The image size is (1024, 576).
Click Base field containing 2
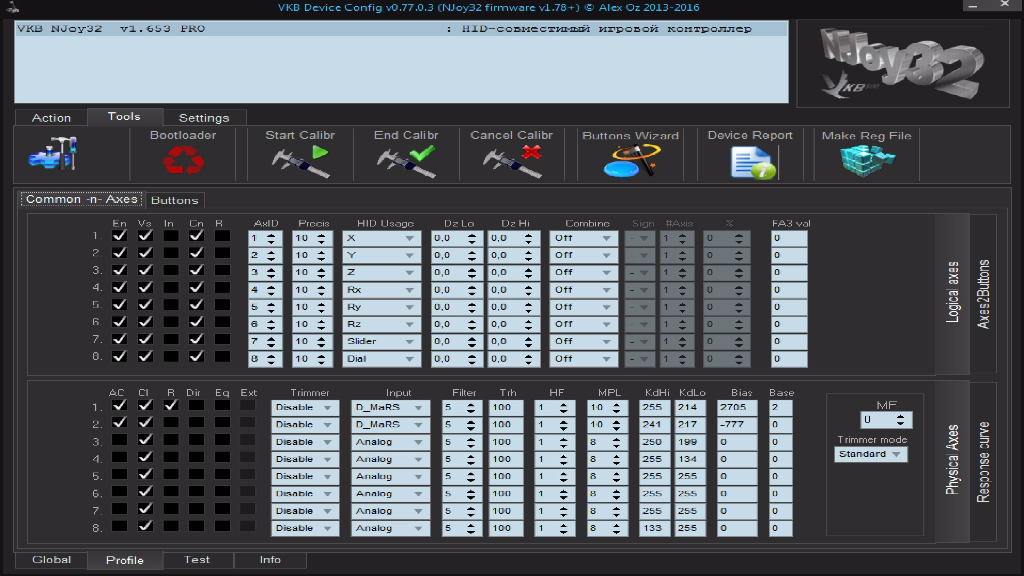coord(780,408)
